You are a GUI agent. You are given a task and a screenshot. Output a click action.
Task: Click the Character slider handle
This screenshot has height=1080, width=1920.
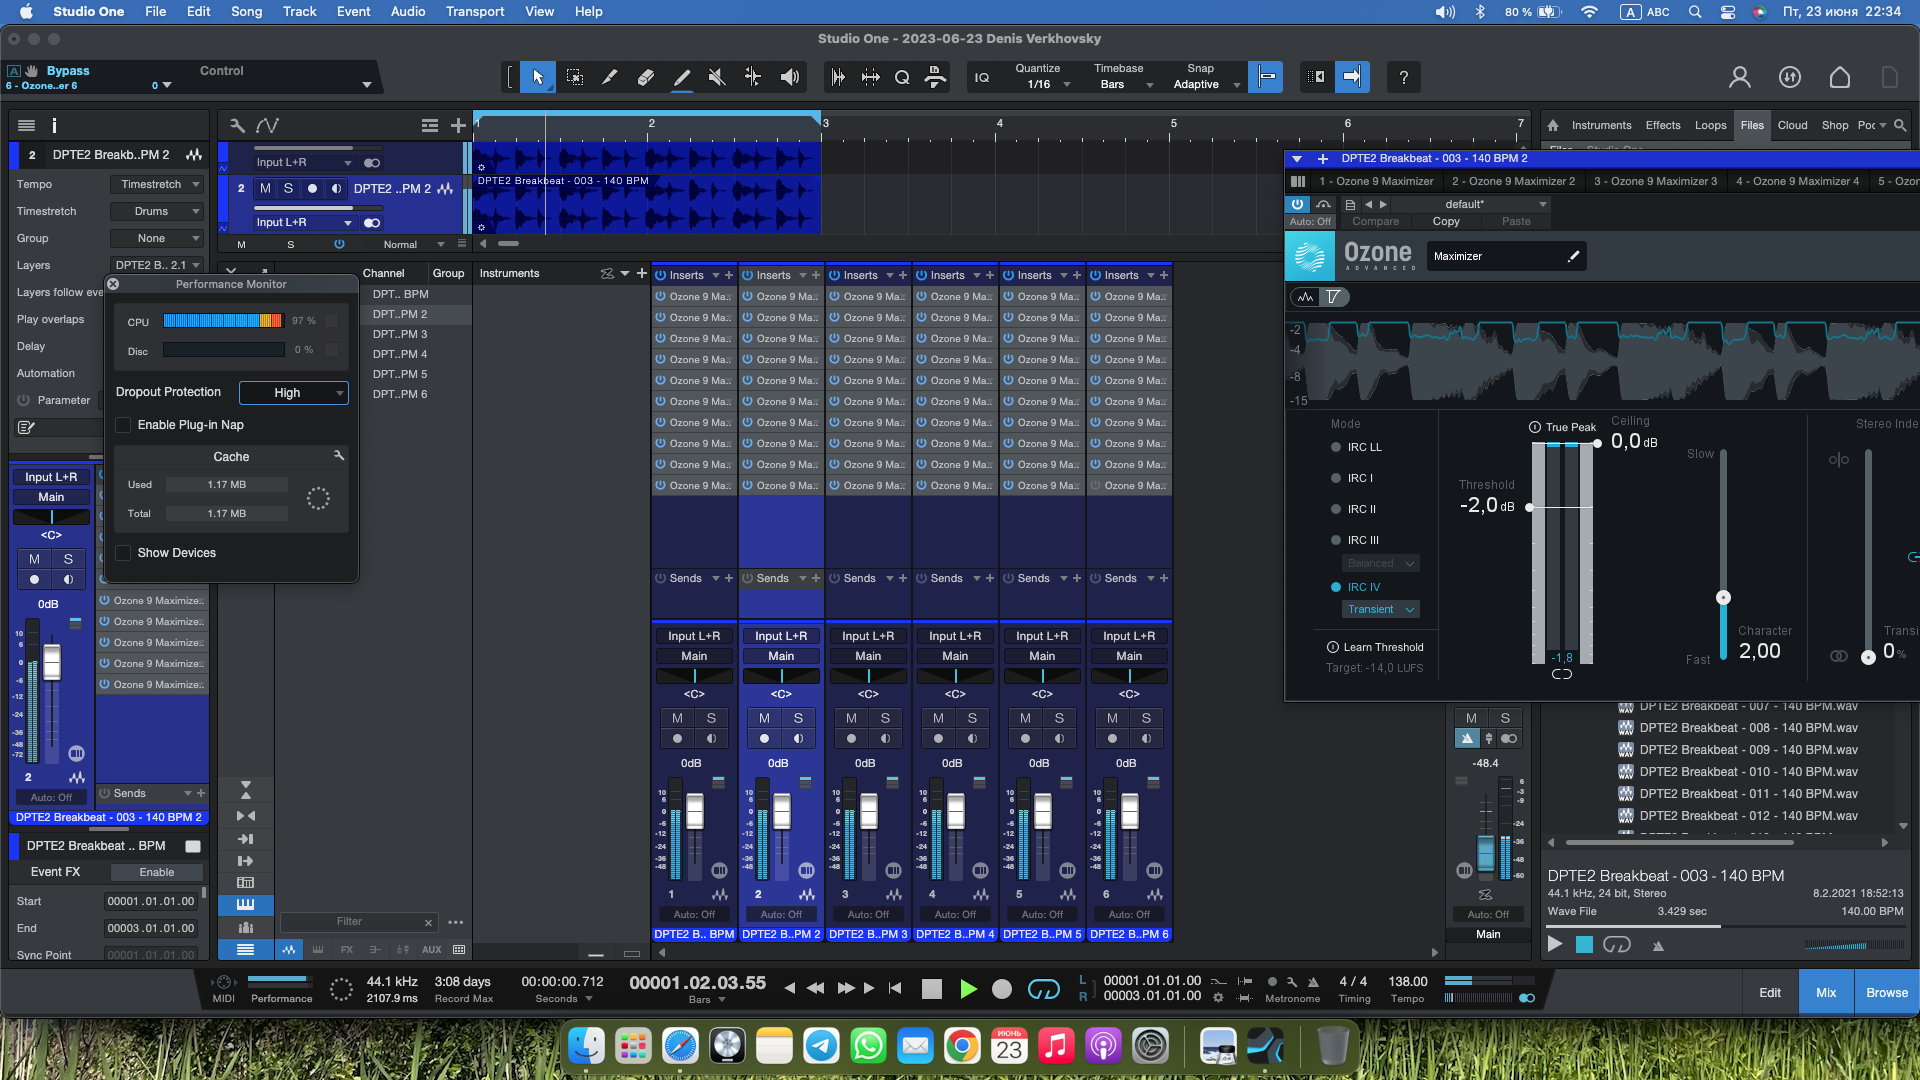coord(1723,597)
